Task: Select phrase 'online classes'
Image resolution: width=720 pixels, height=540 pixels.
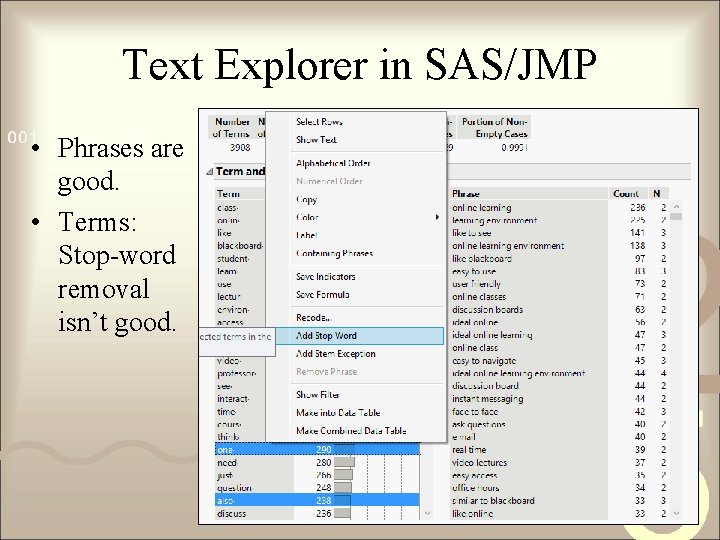Action: pyautogui.click(x=479, y=297)
